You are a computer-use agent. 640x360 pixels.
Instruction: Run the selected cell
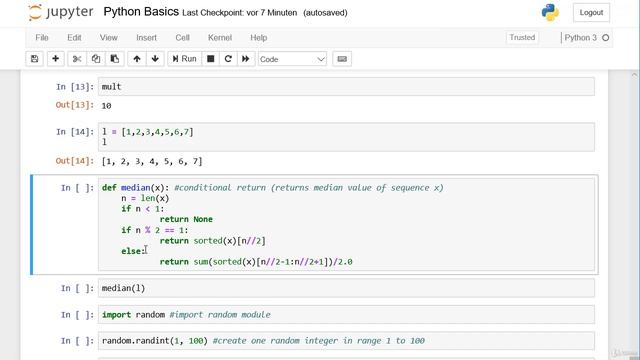184,59
